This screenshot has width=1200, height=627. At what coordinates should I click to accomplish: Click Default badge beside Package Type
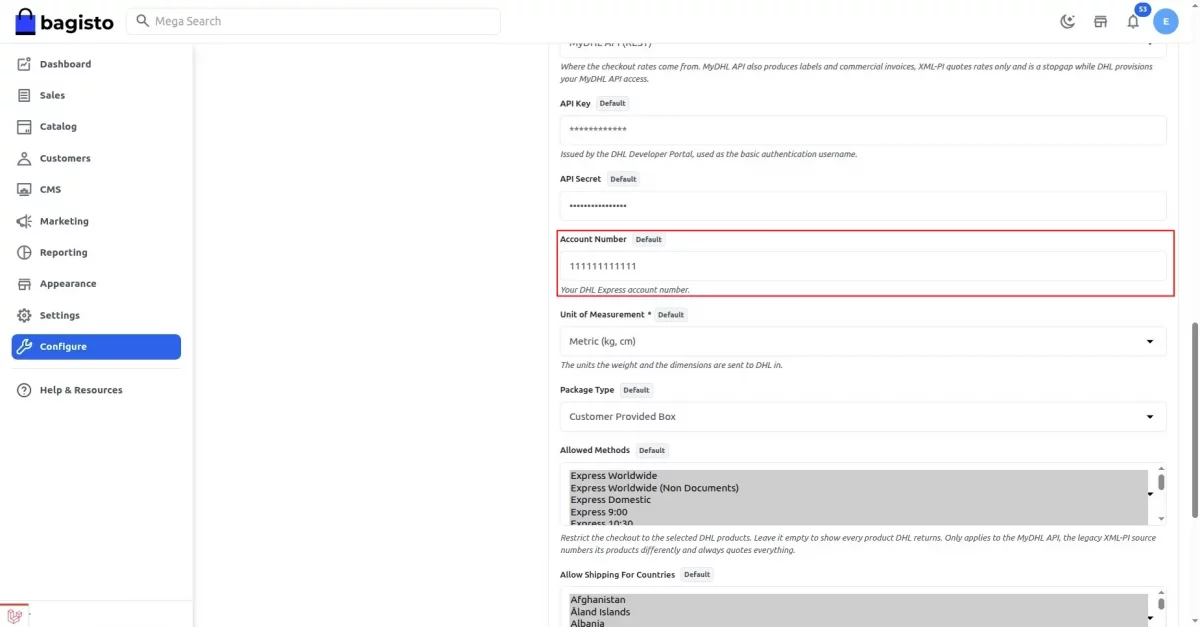(x=636, y=390)
